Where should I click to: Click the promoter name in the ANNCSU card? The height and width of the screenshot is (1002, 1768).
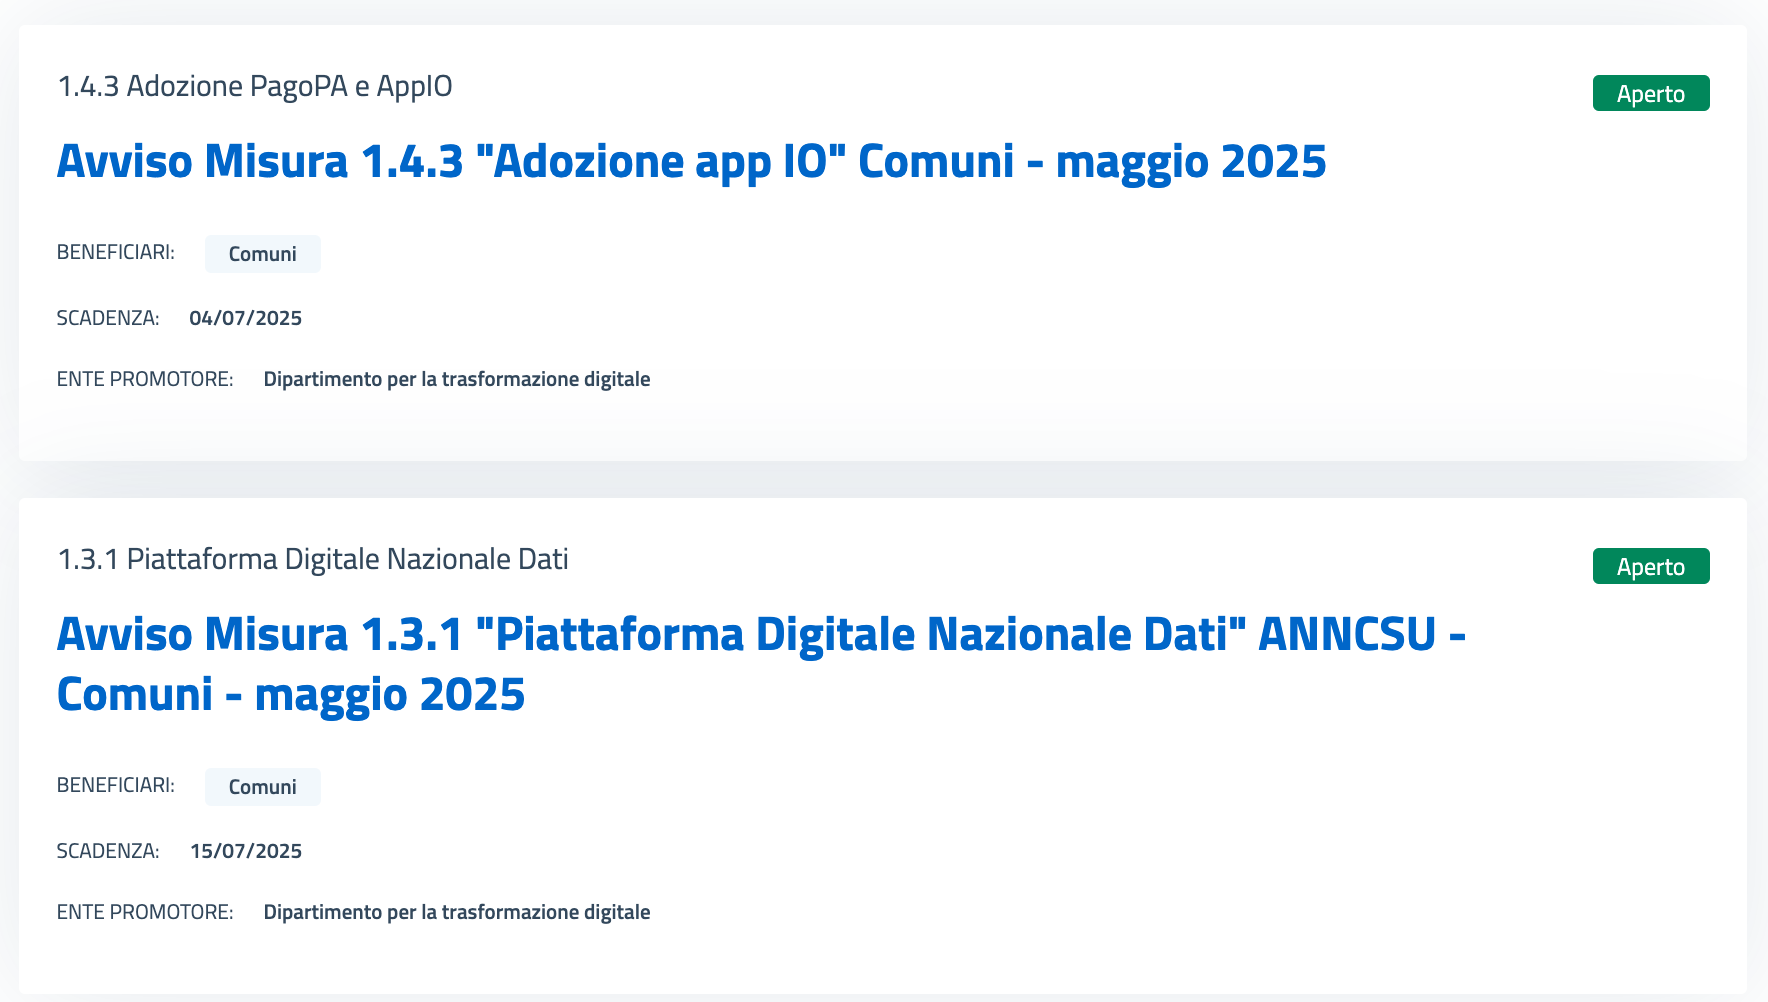coord(457,912)
